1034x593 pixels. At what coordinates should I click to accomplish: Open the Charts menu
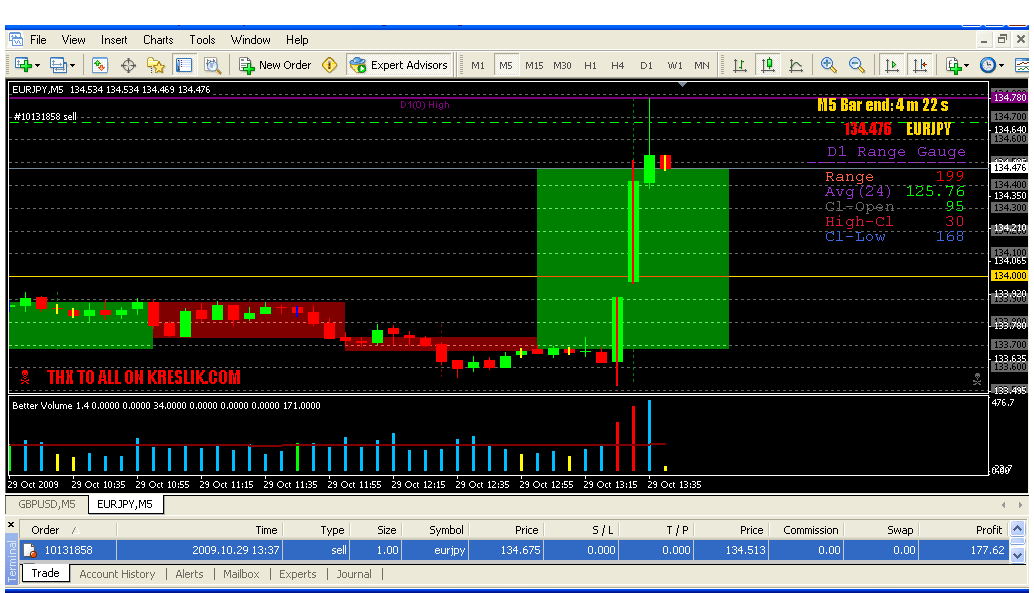tap(158, 40)
